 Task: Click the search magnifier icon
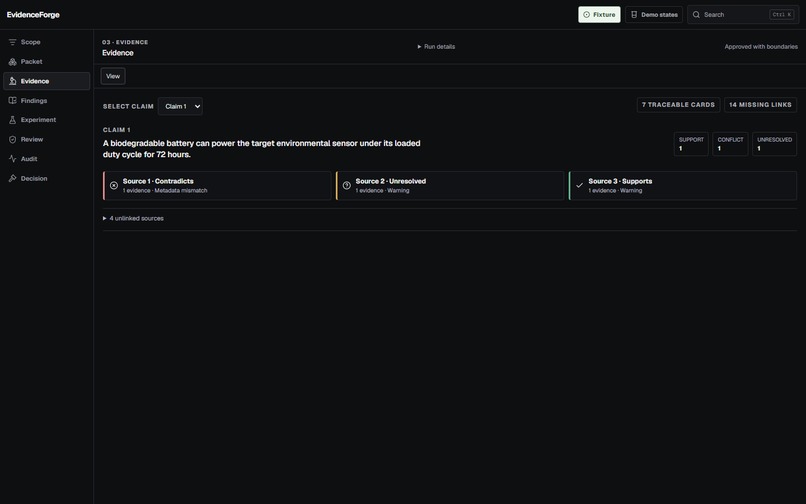(696, 15)
